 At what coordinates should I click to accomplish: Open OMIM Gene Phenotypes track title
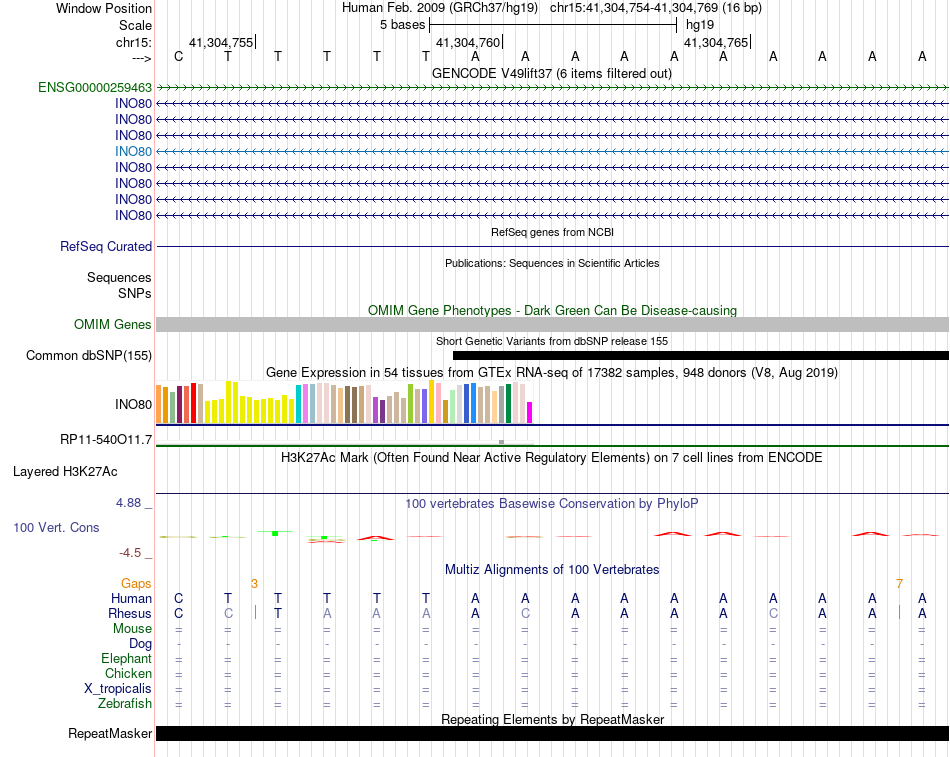(x=552, y=310)
